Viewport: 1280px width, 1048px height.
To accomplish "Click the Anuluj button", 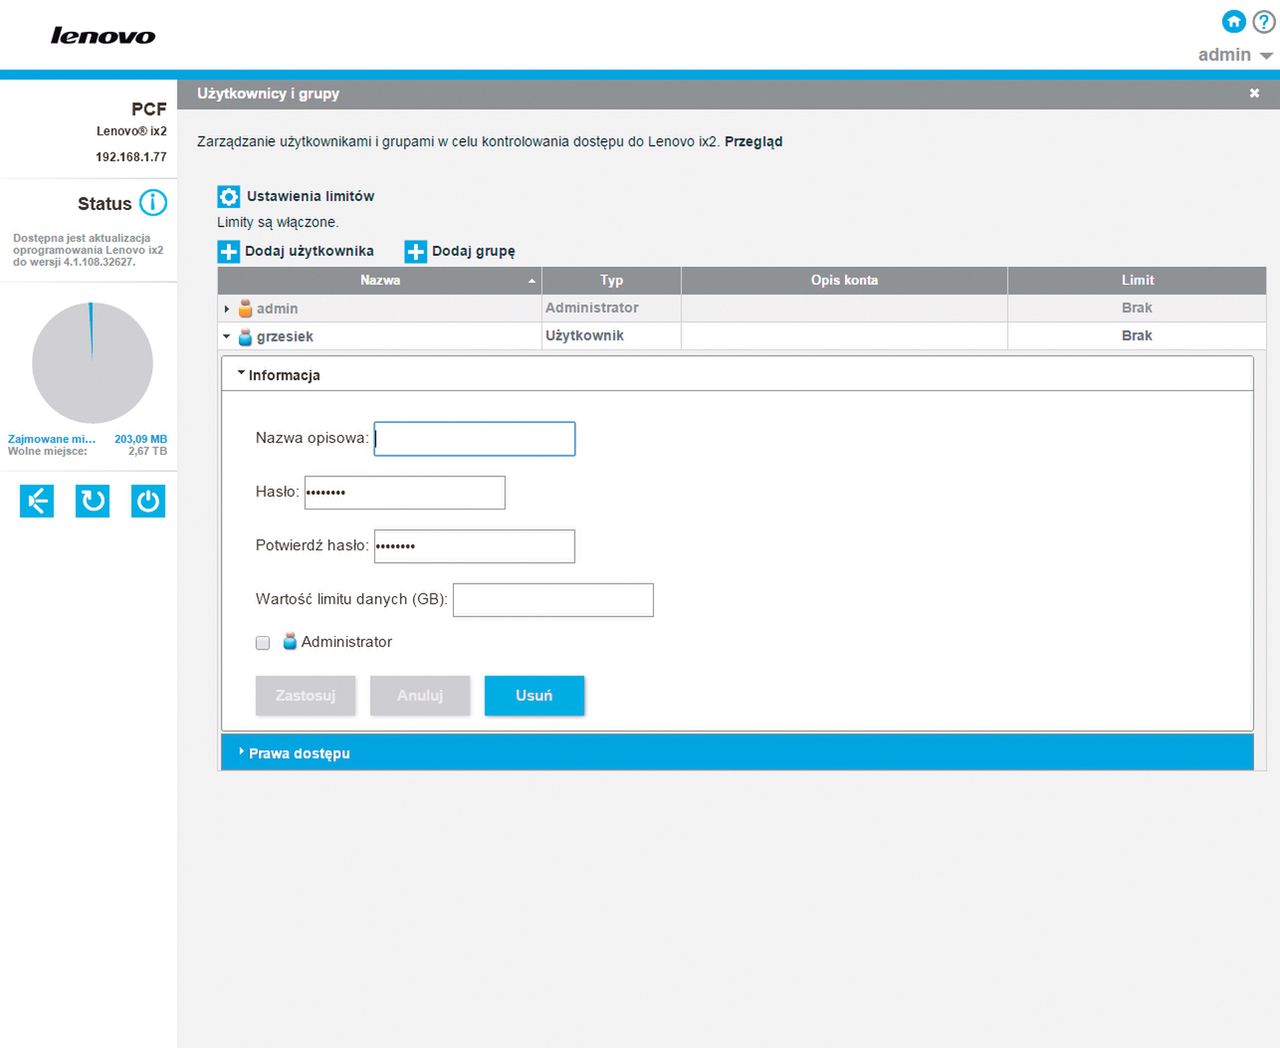I will click(420, 696).
